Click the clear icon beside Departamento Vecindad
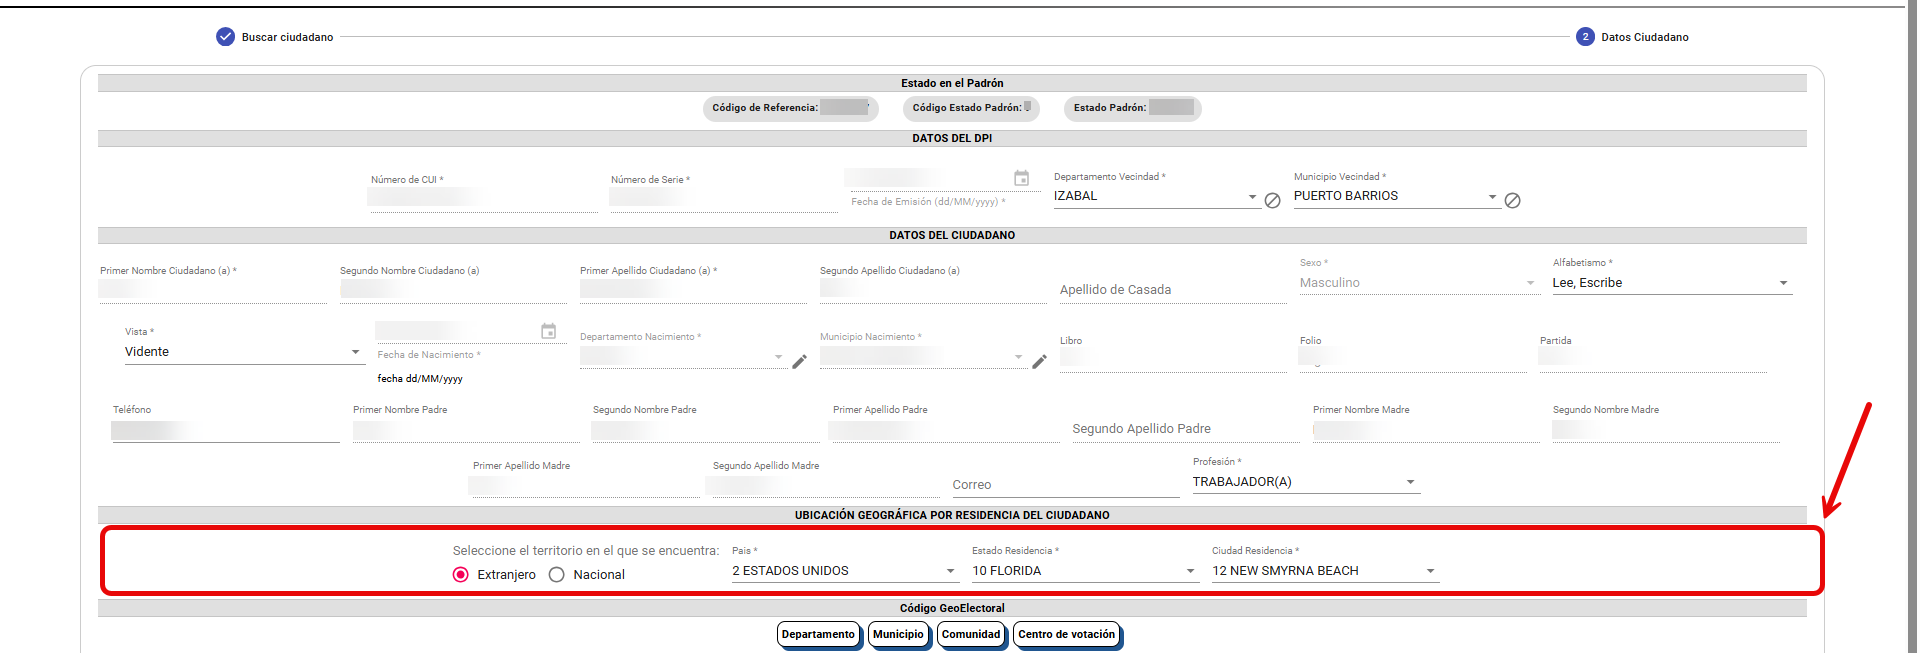The width and height of the screenshot is (1920, 653). [1272, 201]
